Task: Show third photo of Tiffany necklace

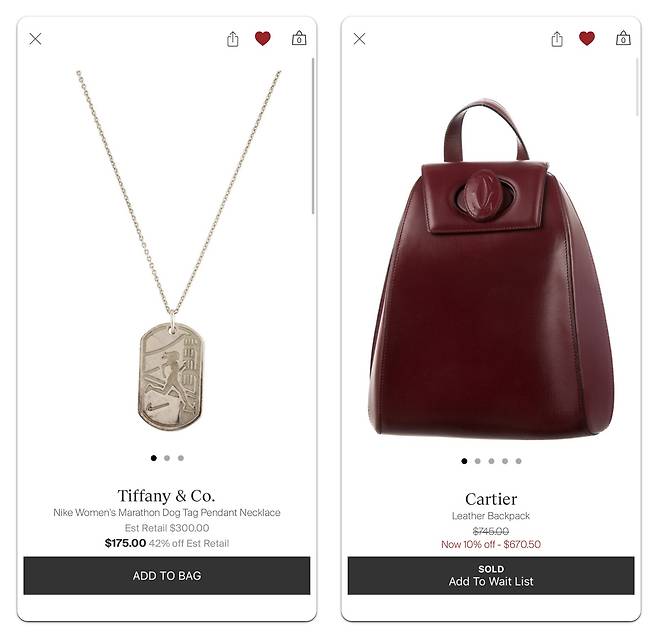Action: (x=181, y=458)
